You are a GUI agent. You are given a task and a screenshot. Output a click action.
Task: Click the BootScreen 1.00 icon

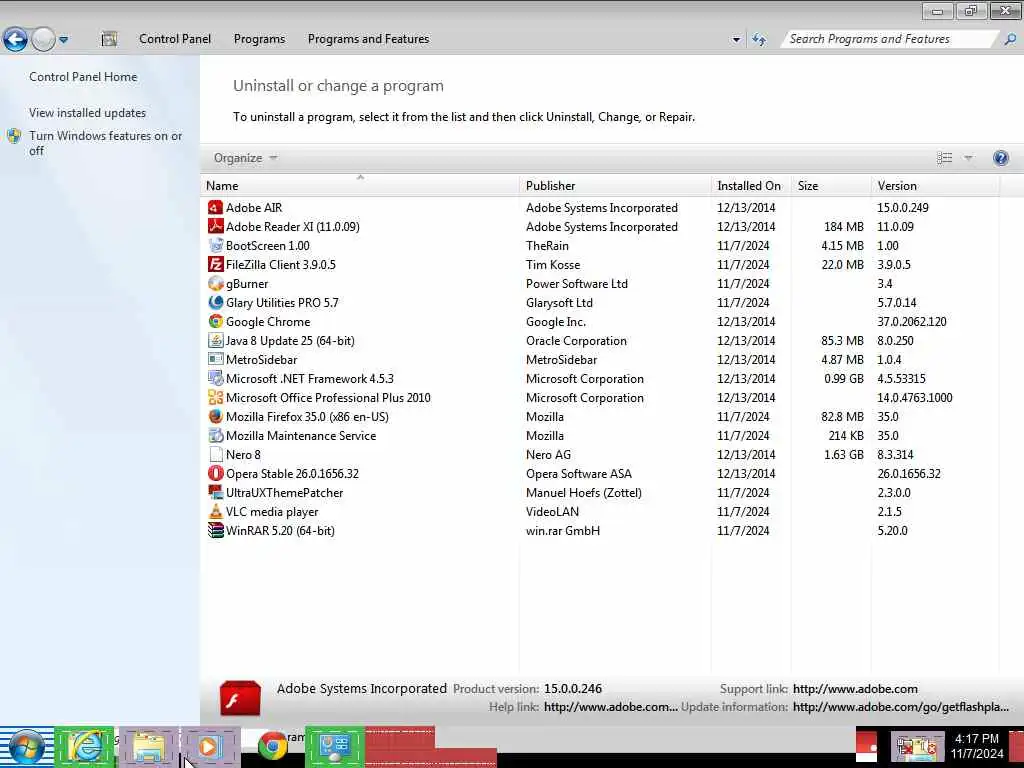point(216,246)
